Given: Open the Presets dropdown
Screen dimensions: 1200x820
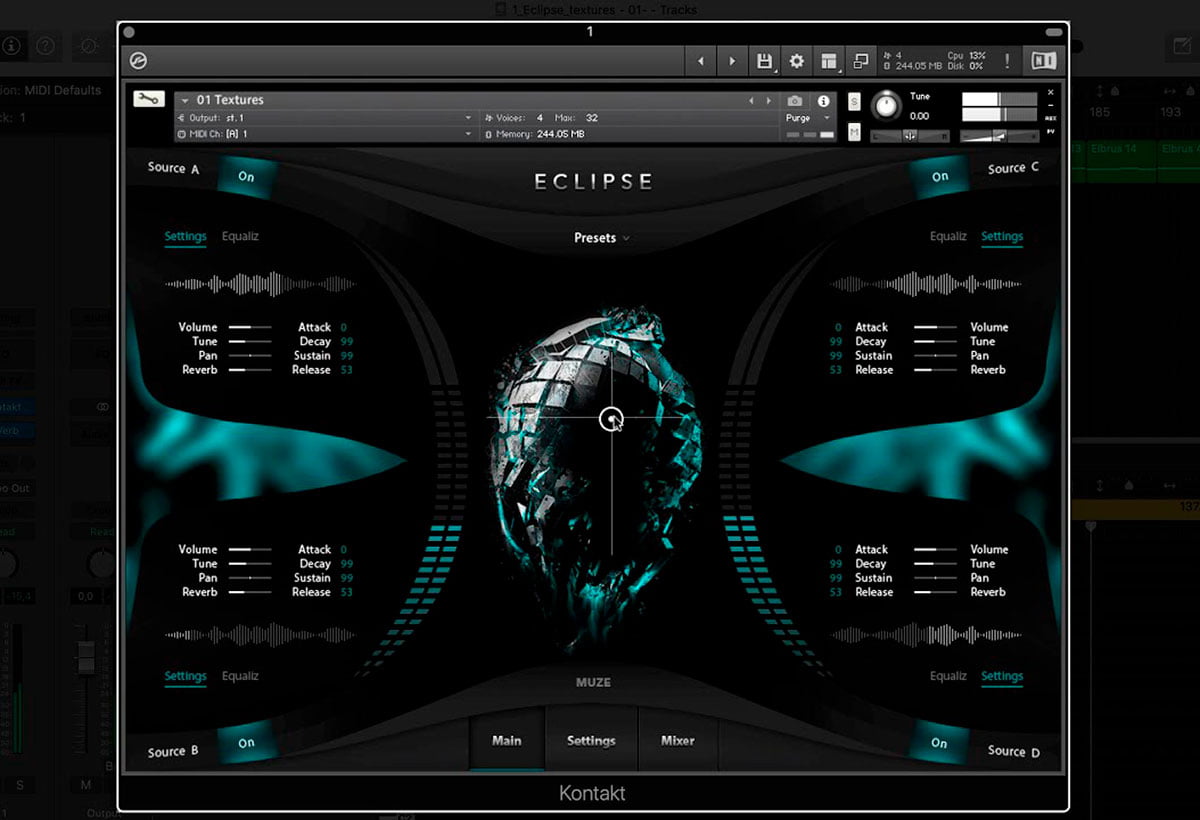Looking at the screenshot, I should tap(601, 238).
